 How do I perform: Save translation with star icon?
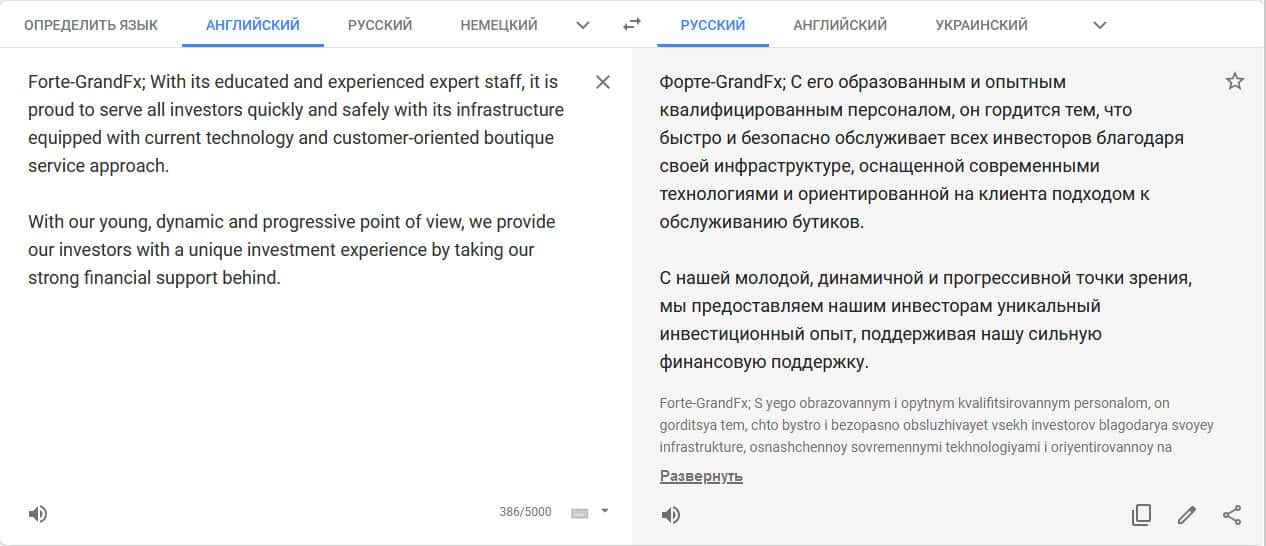point(1235,82)
